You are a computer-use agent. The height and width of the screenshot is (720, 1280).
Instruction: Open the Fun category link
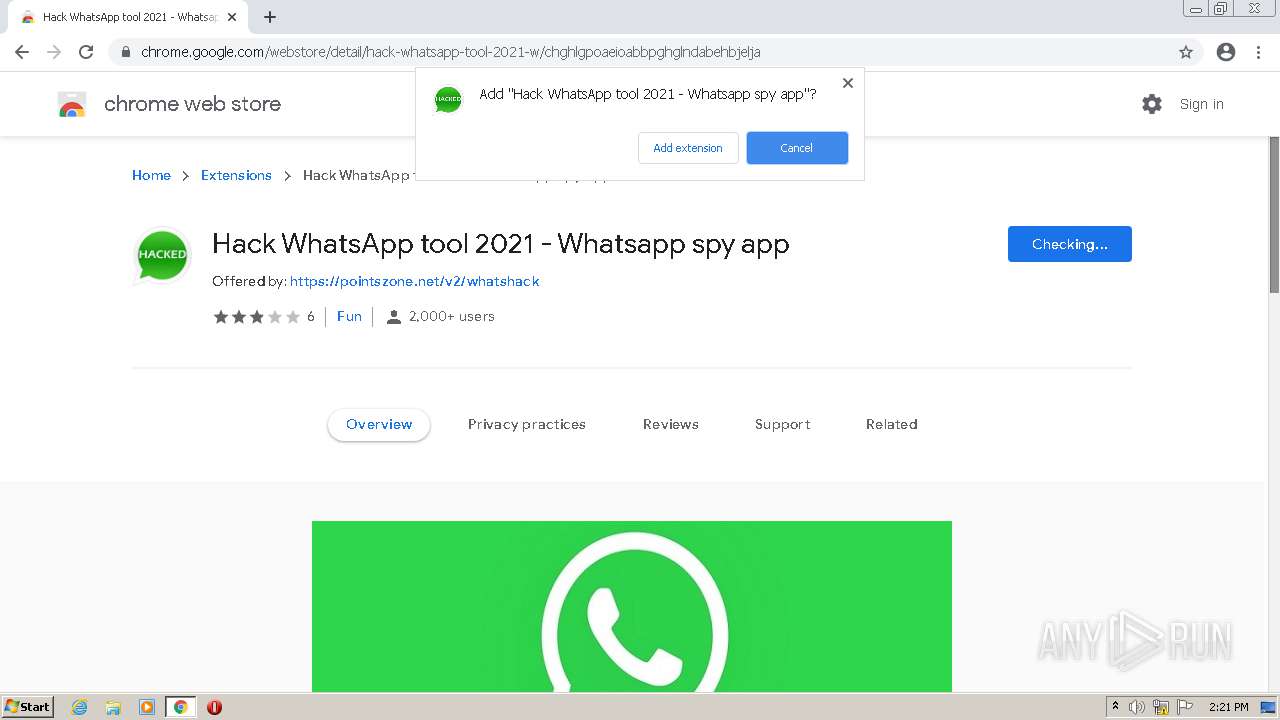click(x=349, y=316)
